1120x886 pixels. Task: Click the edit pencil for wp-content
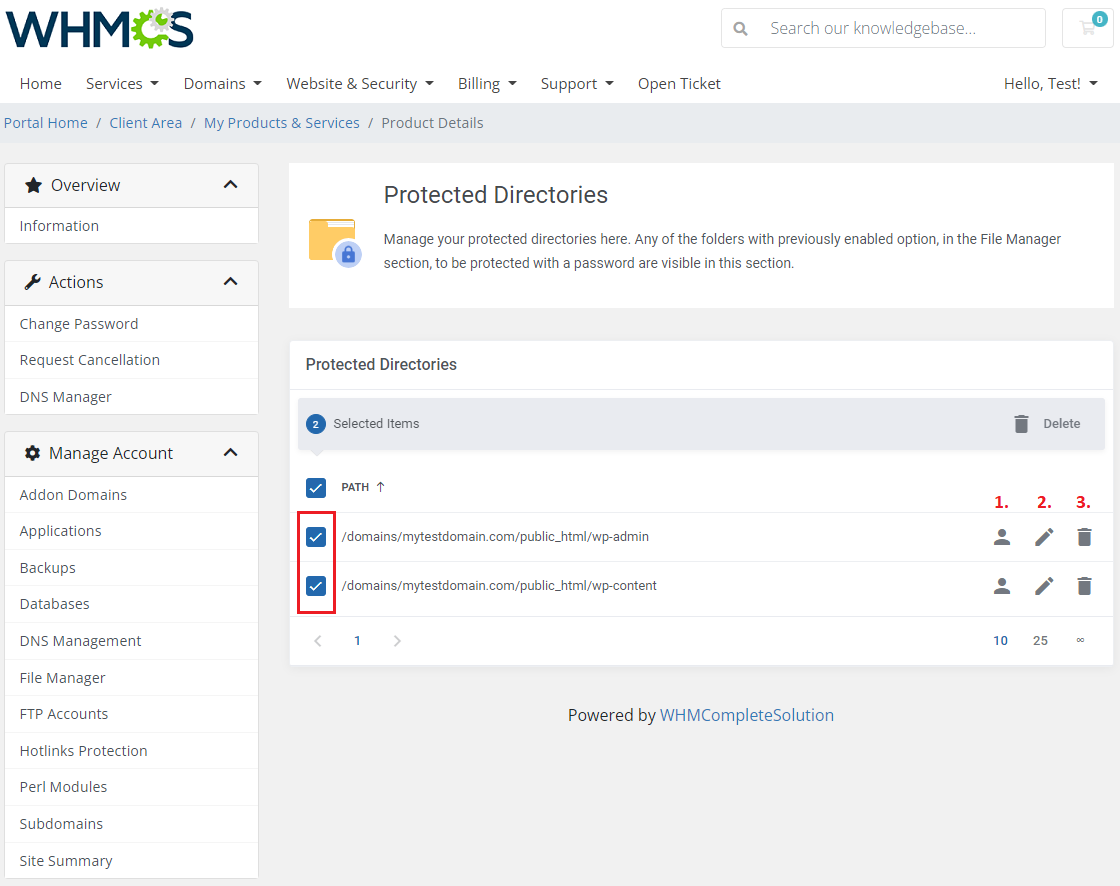pyautogui.click(x=1044, y=586)
